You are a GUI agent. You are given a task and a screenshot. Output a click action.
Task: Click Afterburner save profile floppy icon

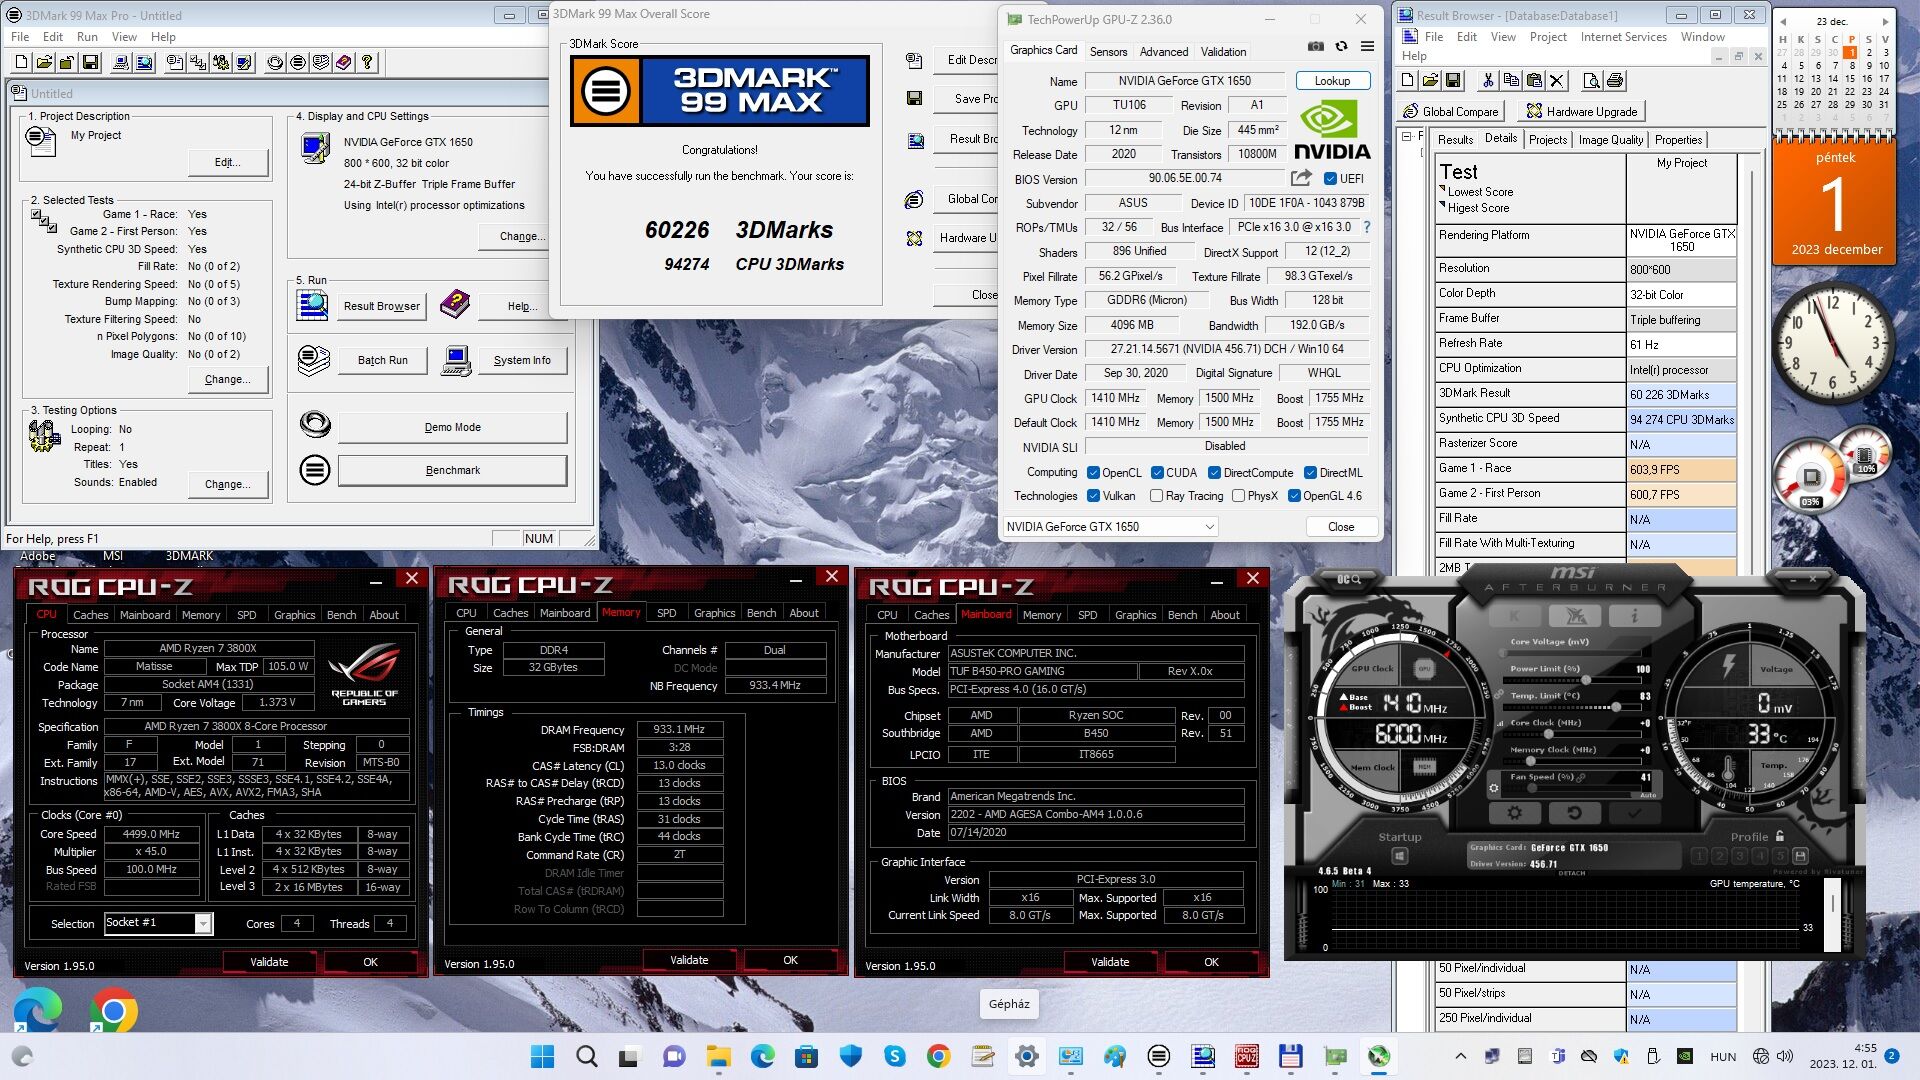[x=1800, y=856]
